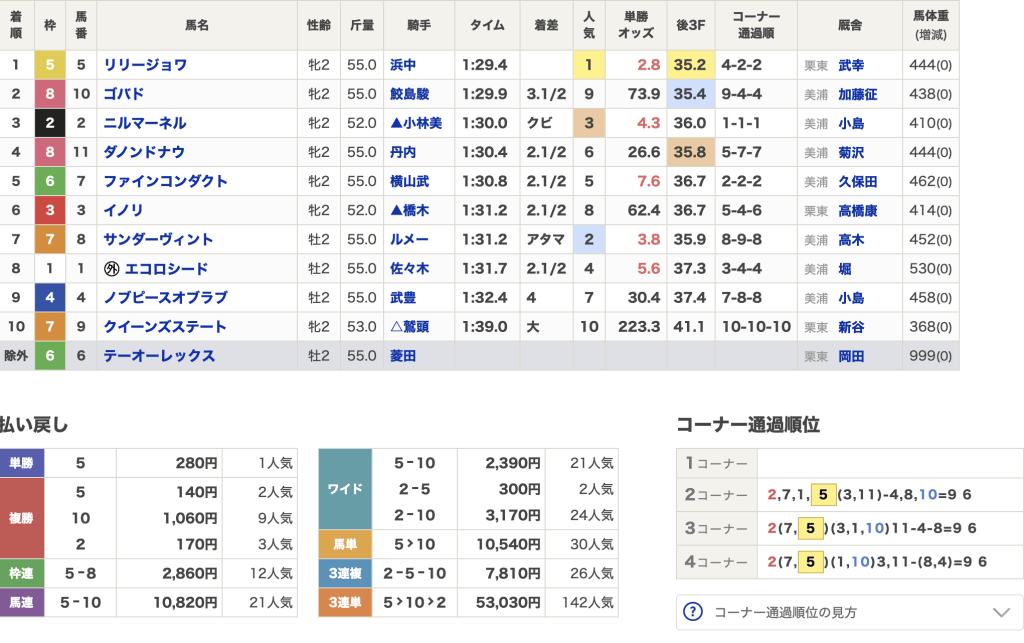Open trainer 高橋康 stable link

857,210
